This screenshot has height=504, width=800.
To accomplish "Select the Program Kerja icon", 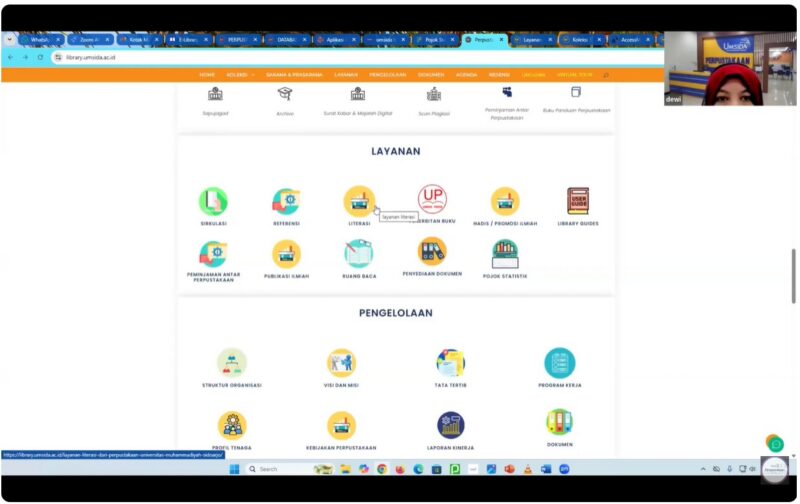I will click(x=559, y=362).
